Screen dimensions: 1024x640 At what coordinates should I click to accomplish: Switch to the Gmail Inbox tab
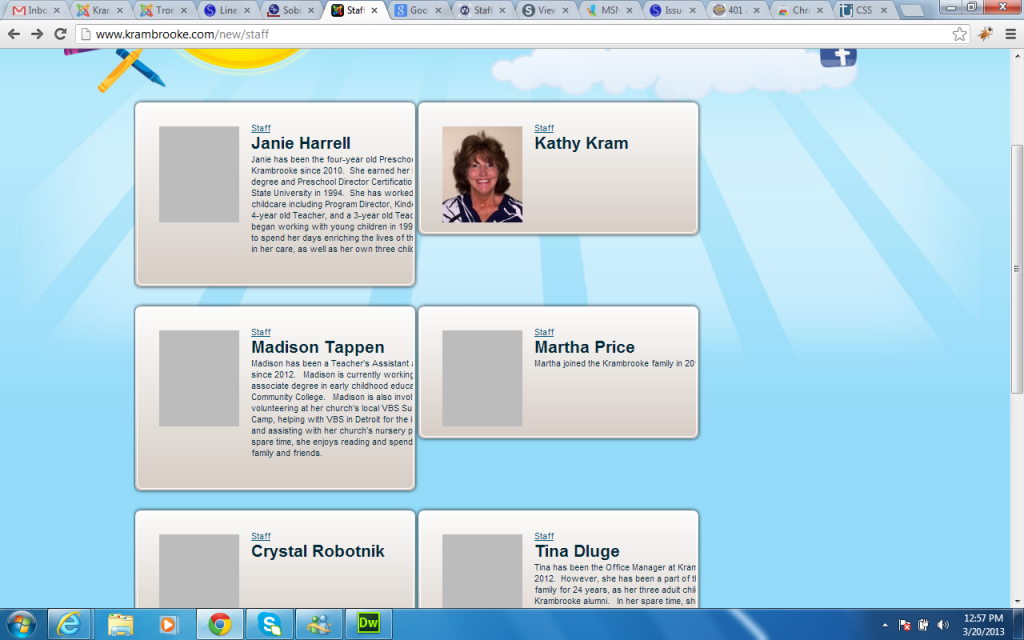36,10
